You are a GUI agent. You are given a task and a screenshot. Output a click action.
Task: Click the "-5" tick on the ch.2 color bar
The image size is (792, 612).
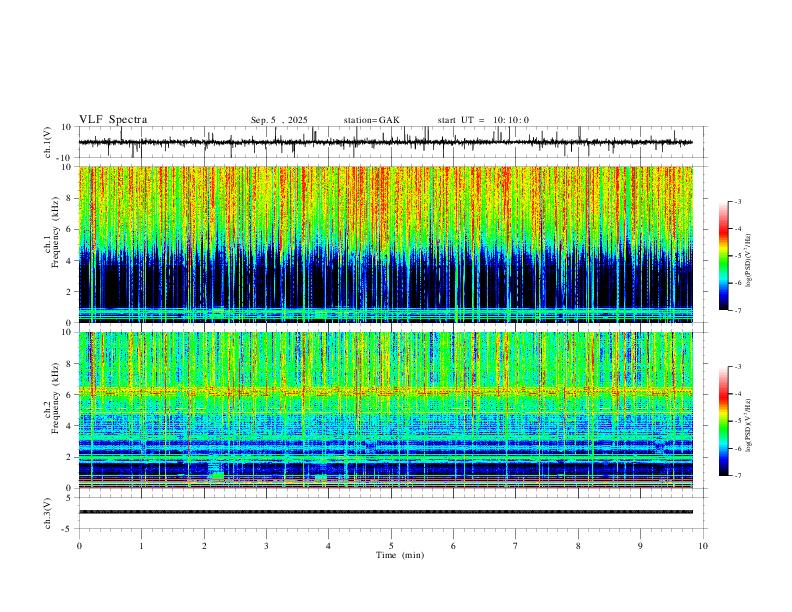click(x=738, y=421)
